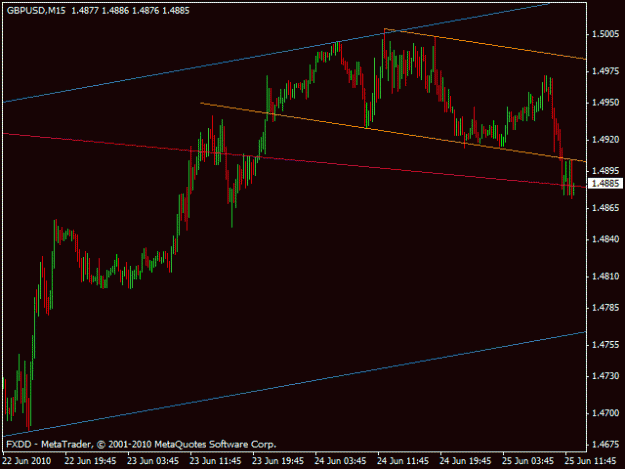Click time axis label 25 Jun 11:45

590,461
